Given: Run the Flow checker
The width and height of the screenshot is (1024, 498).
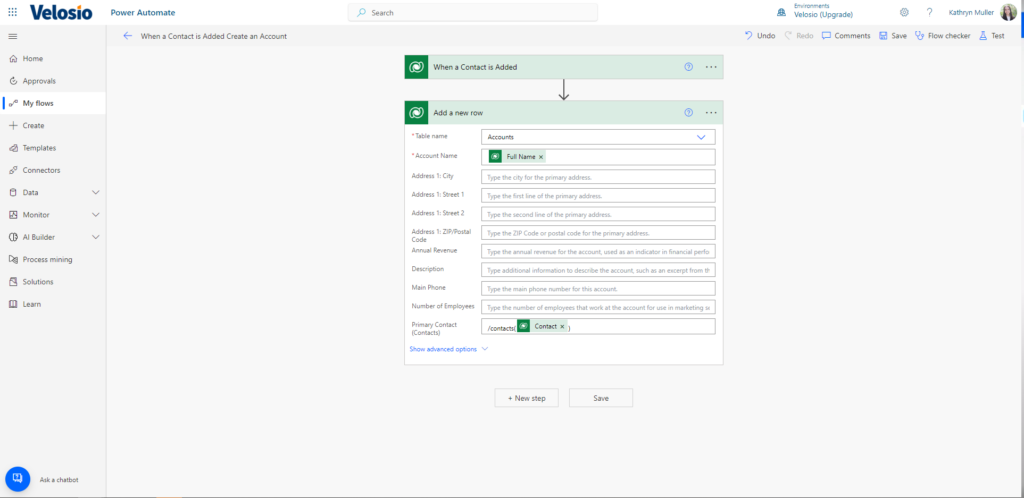Looking at the screenshot, I should 942,36.
